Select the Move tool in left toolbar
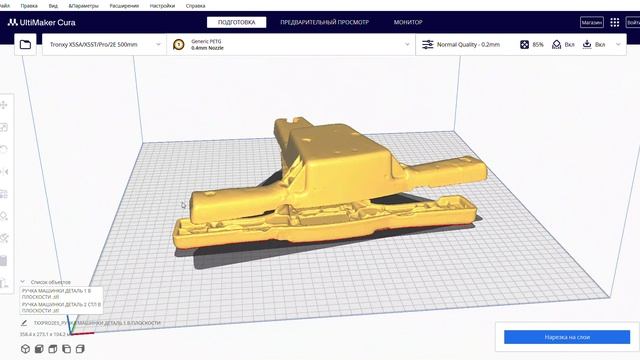This screenshot has height=360, width=640. [x=4, y=105]
